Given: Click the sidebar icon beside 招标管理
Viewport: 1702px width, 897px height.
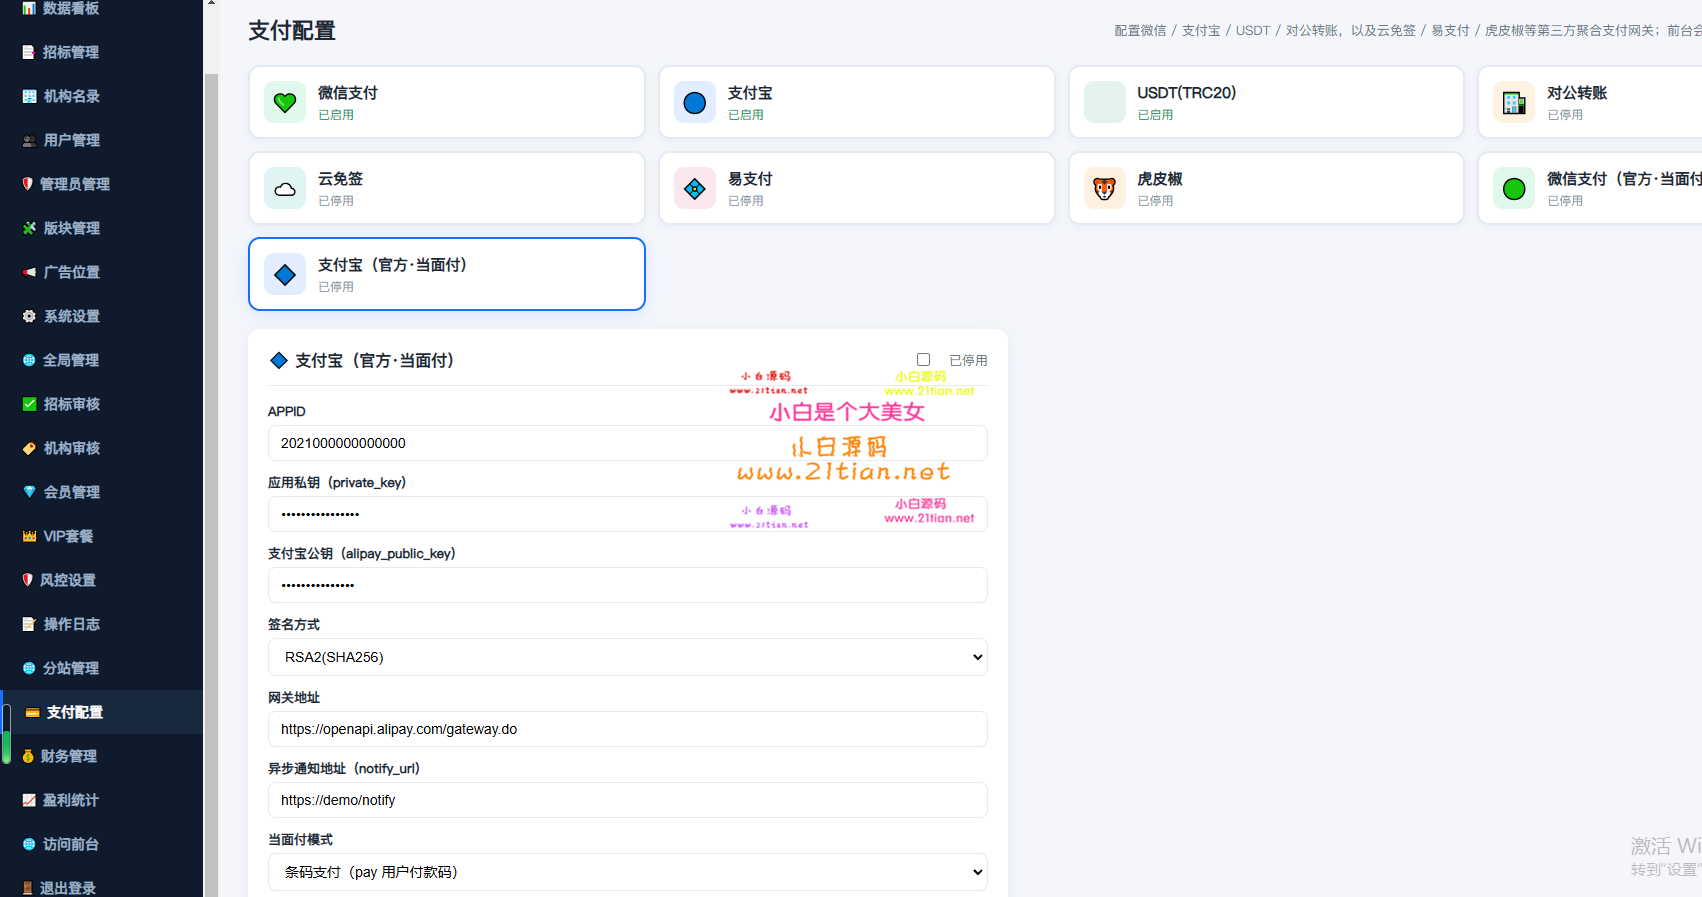Looking at the screenshot, I should click(29, 52).
